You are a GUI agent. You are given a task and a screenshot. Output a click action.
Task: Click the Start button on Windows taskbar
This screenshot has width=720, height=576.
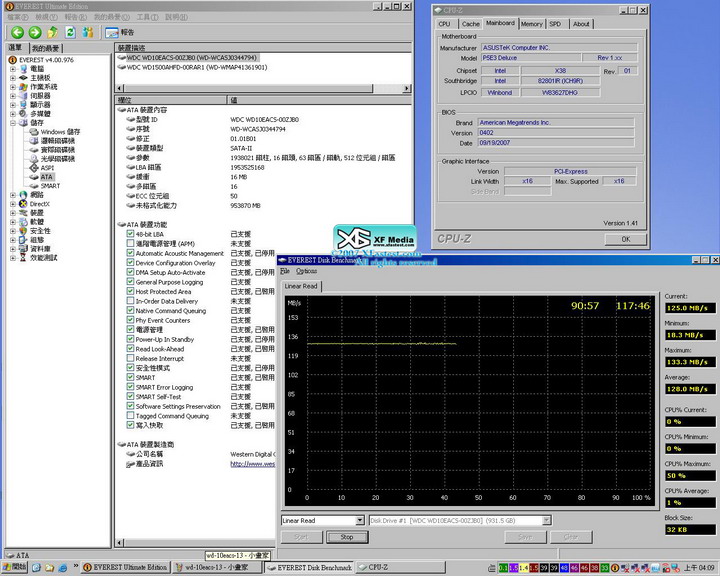click(x=15, y=567)
